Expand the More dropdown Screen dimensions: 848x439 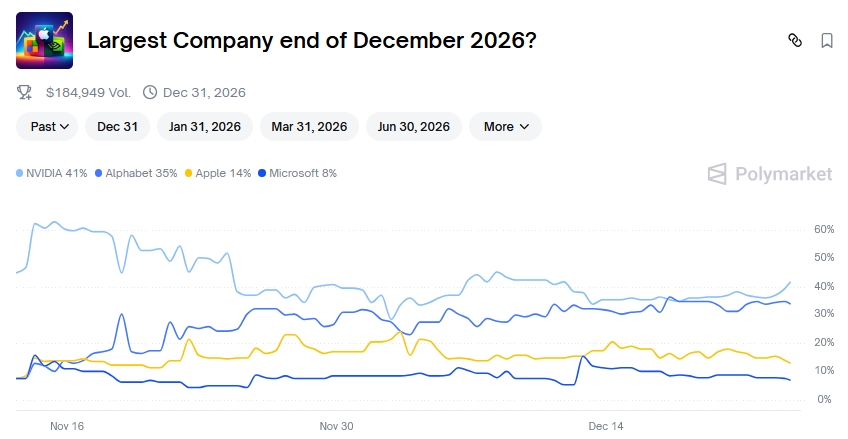tap(505, 127)
